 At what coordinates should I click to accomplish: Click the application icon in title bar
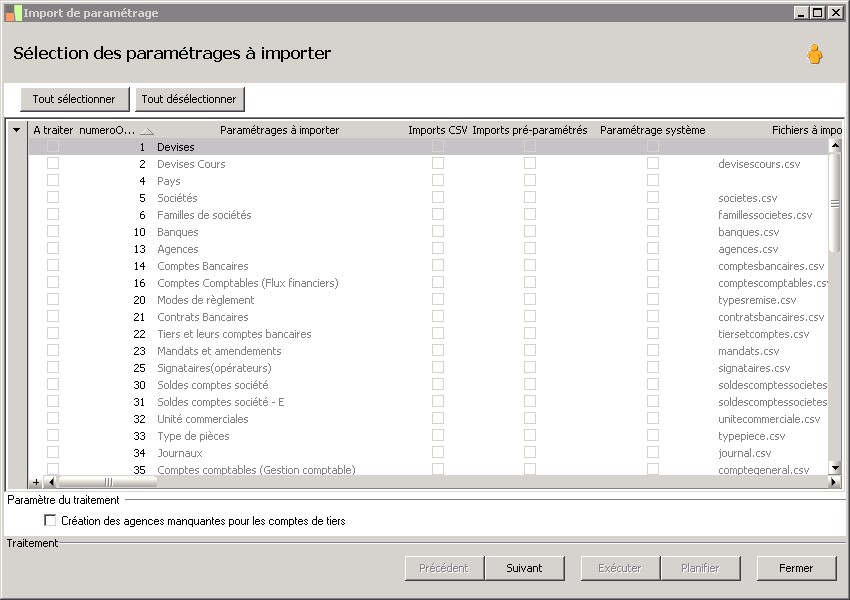[x=12, y=13]
